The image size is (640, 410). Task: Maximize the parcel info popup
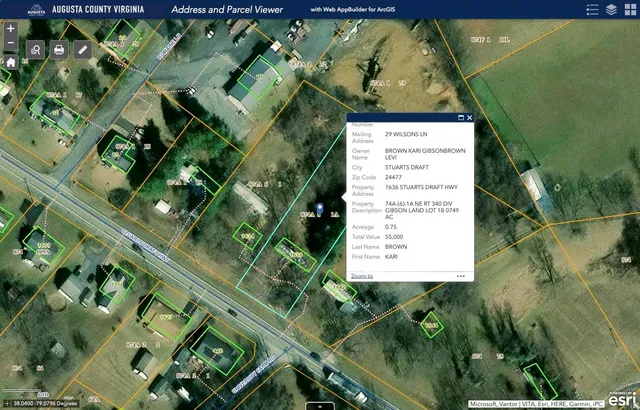click(x=460, y=117)
